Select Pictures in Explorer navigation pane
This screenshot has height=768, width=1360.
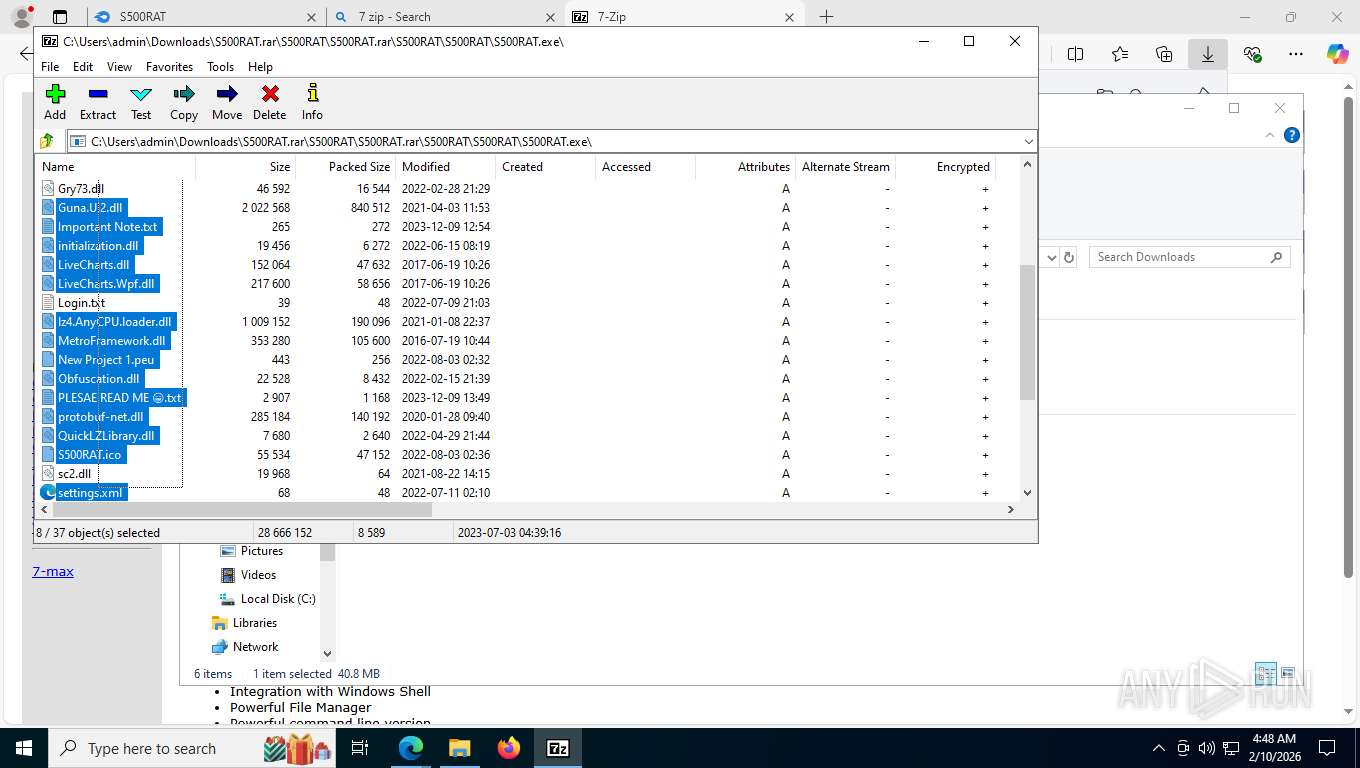pyautogui.click(x=251, y=551)
